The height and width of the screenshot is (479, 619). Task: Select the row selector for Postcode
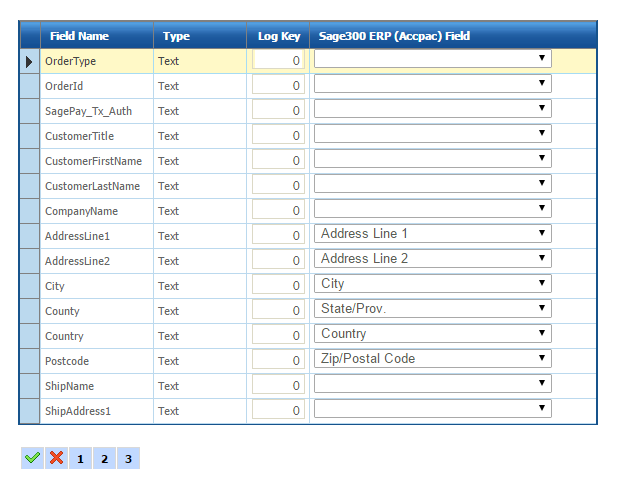(x=29, y=361)
